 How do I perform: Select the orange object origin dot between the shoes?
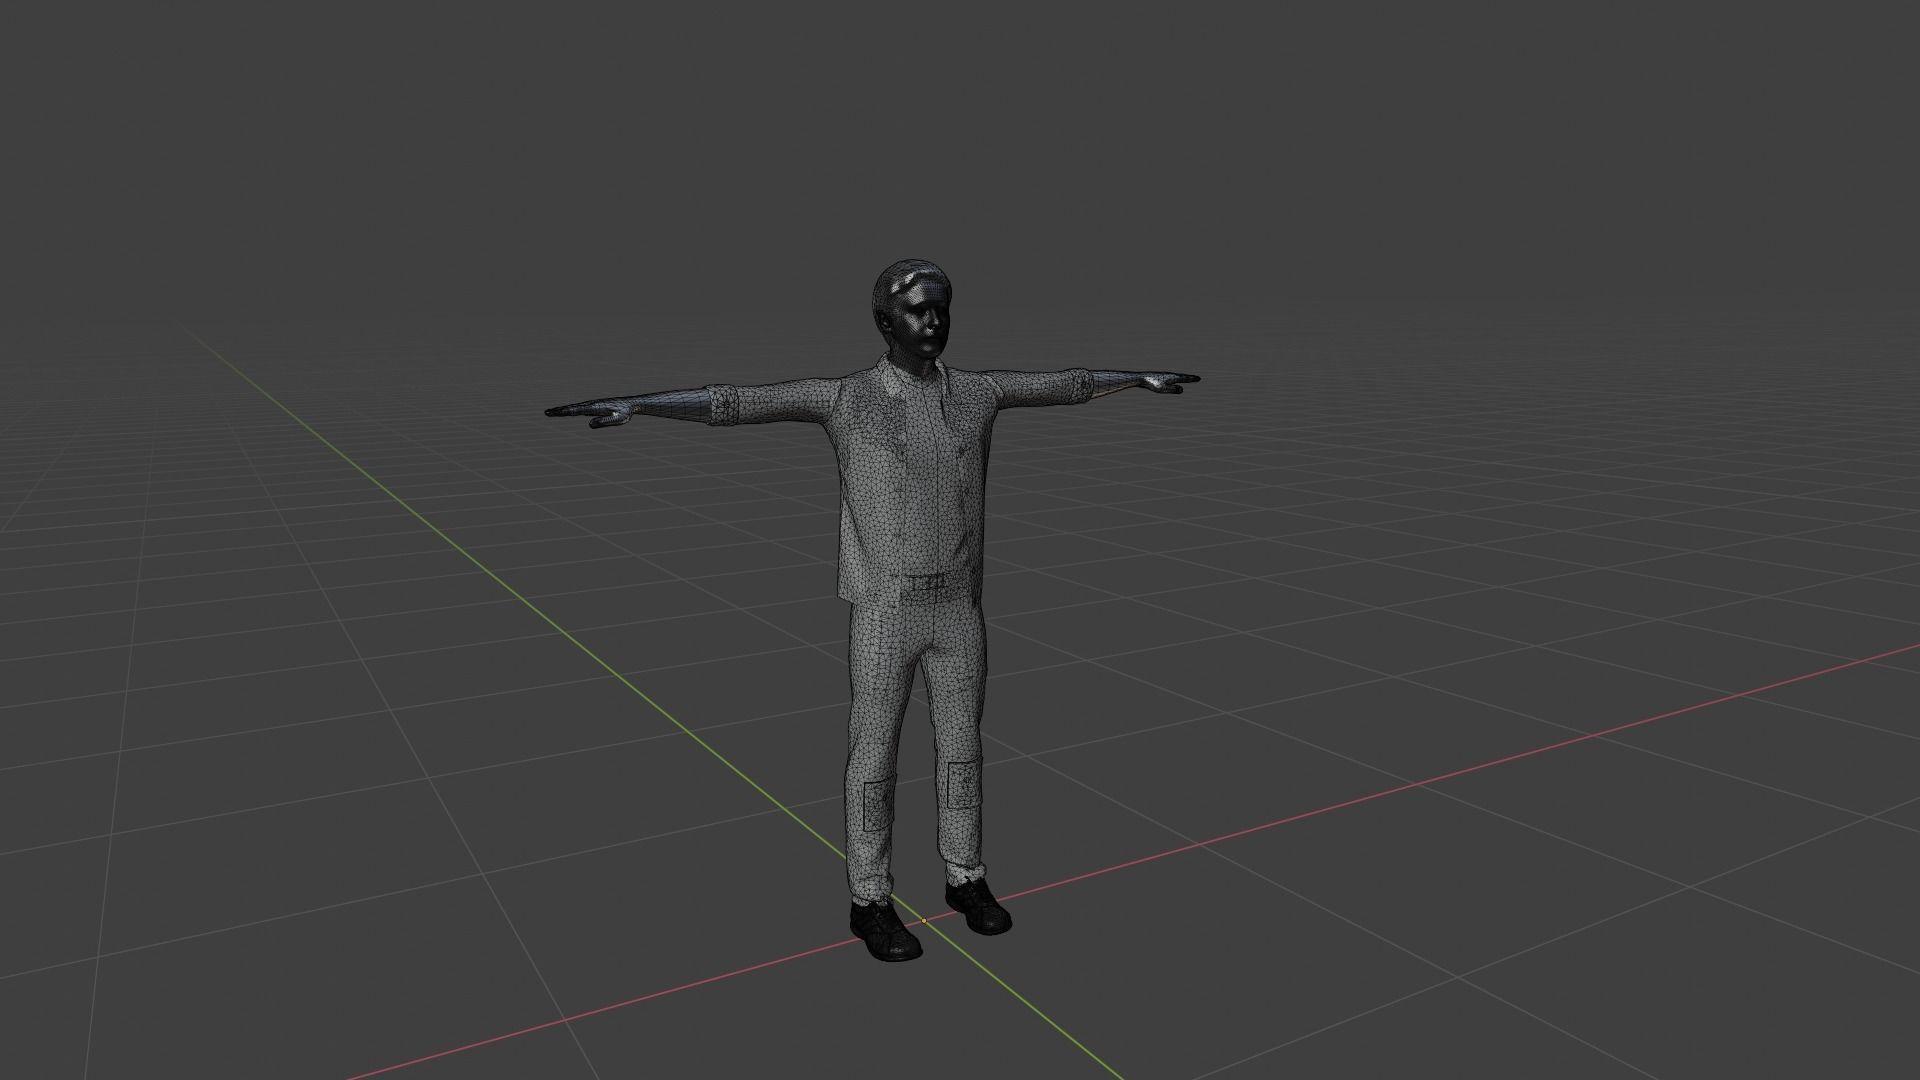pos(923,920)
